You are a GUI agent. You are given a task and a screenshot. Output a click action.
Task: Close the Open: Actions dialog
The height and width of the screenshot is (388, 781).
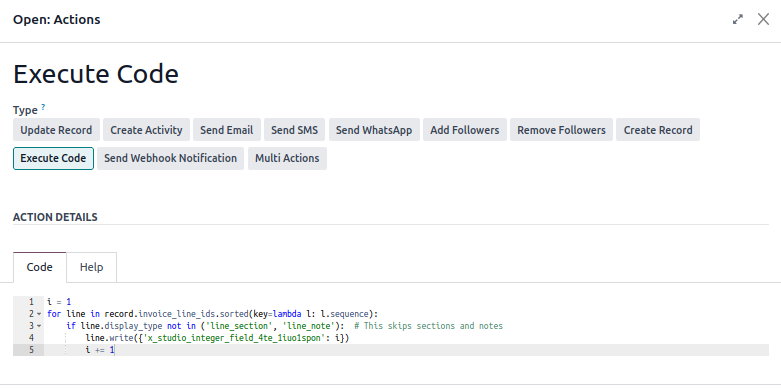(763, 19)
